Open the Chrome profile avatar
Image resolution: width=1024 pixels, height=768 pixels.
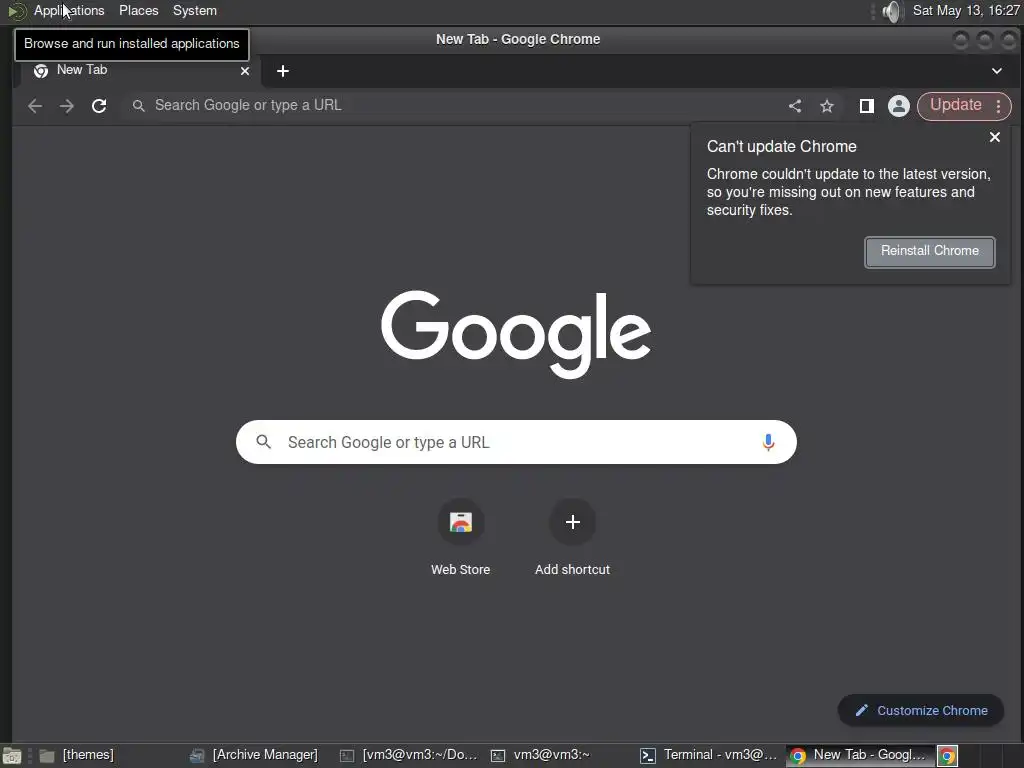point(899,106)
